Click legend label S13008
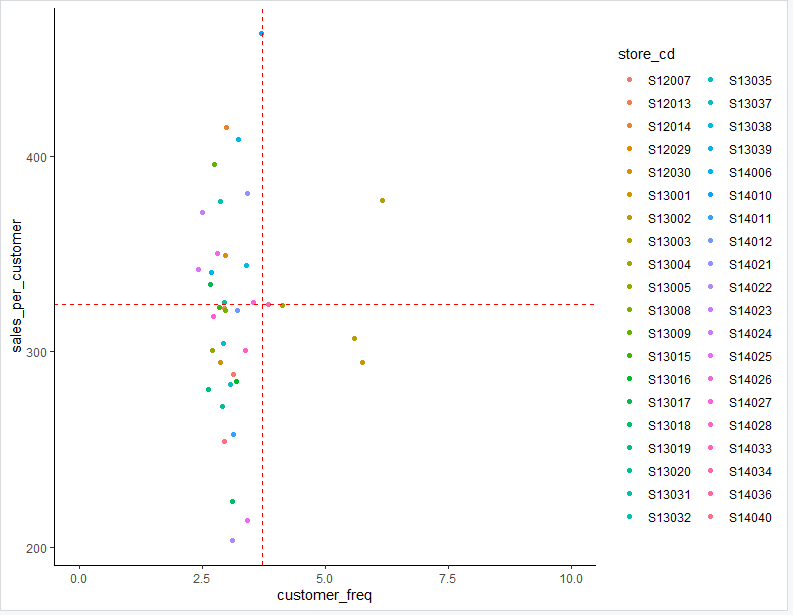Screen dimensions: 793x615 (x=669, y=311)
